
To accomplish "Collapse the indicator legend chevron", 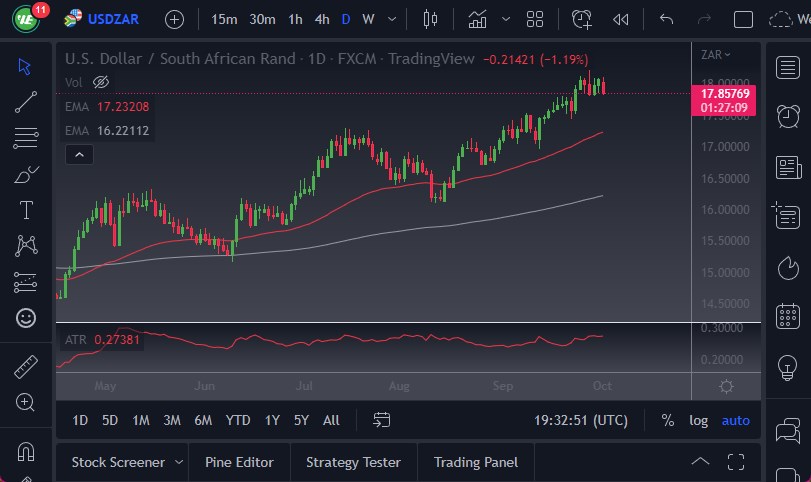I will tap(79, 154).
